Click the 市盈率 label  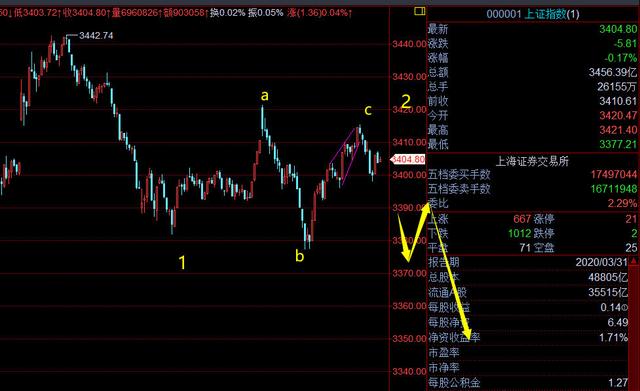click(444, 353)
